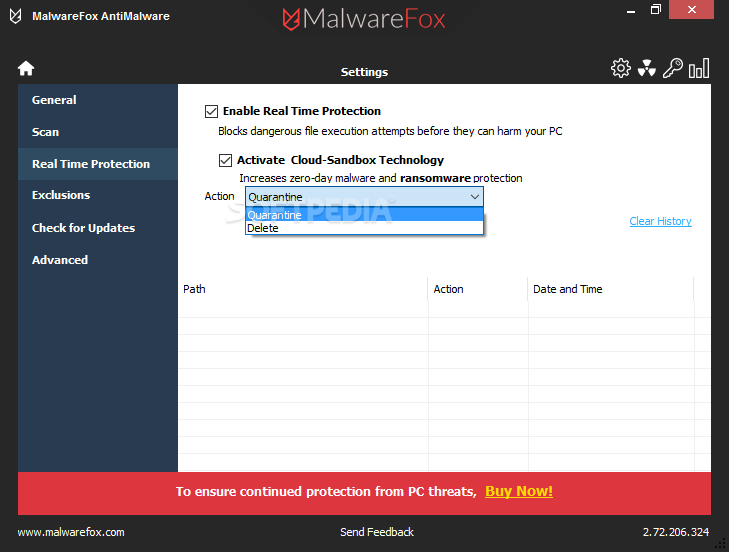Viewport: 729px width, 552px height.
Task: Toggle Enable Real Time Protection checkbox
Action: pos(212,111)
